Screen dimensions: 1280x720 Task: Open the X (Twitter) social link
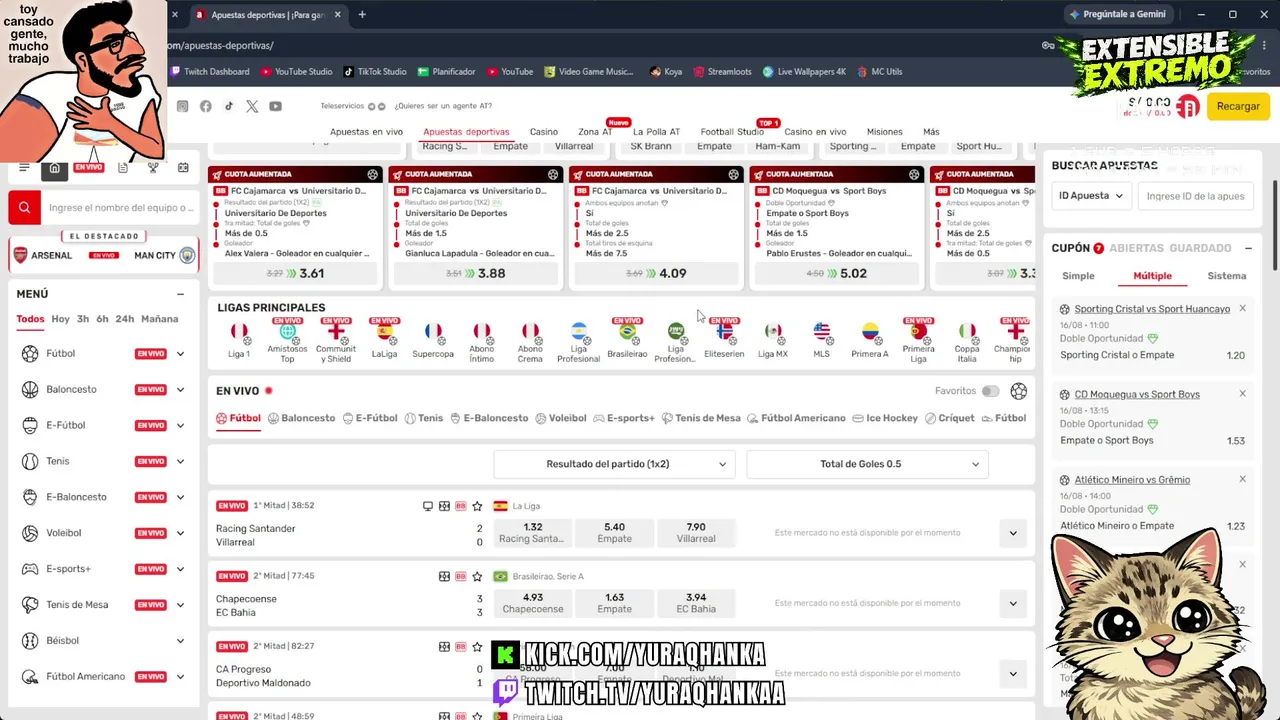(252, 106)
